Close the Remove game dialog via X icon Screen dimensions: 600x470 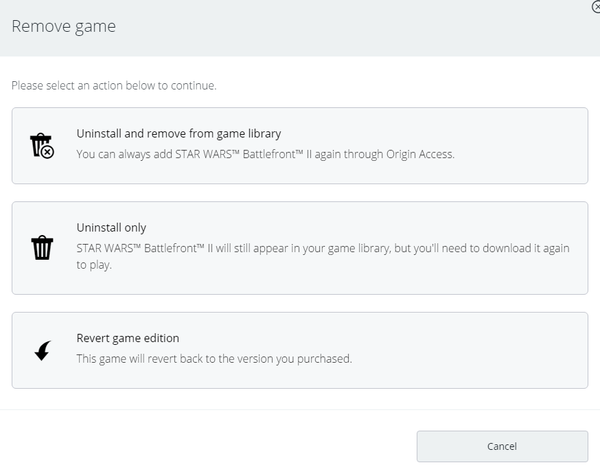click(596, 7)
